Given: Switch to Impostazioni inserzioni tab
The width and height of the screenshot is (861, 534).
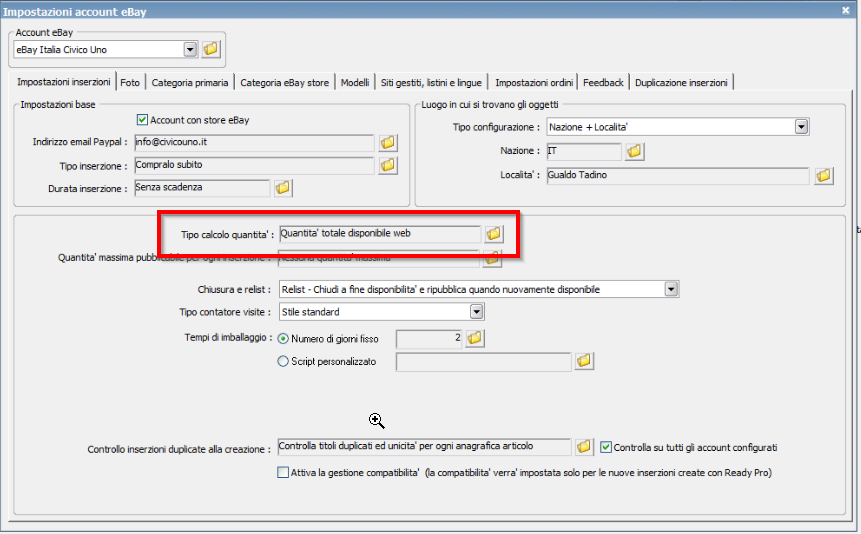Looking at the screenshot, I should point(63,82).
